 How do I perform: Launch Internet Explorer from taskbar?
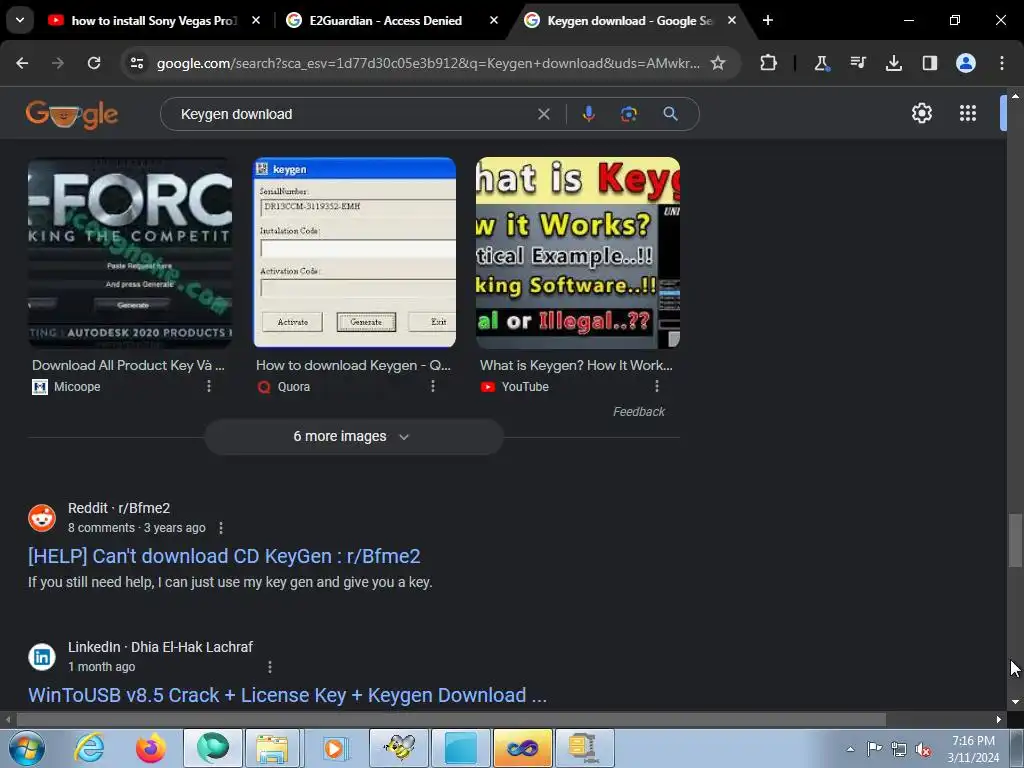[89, 748]
